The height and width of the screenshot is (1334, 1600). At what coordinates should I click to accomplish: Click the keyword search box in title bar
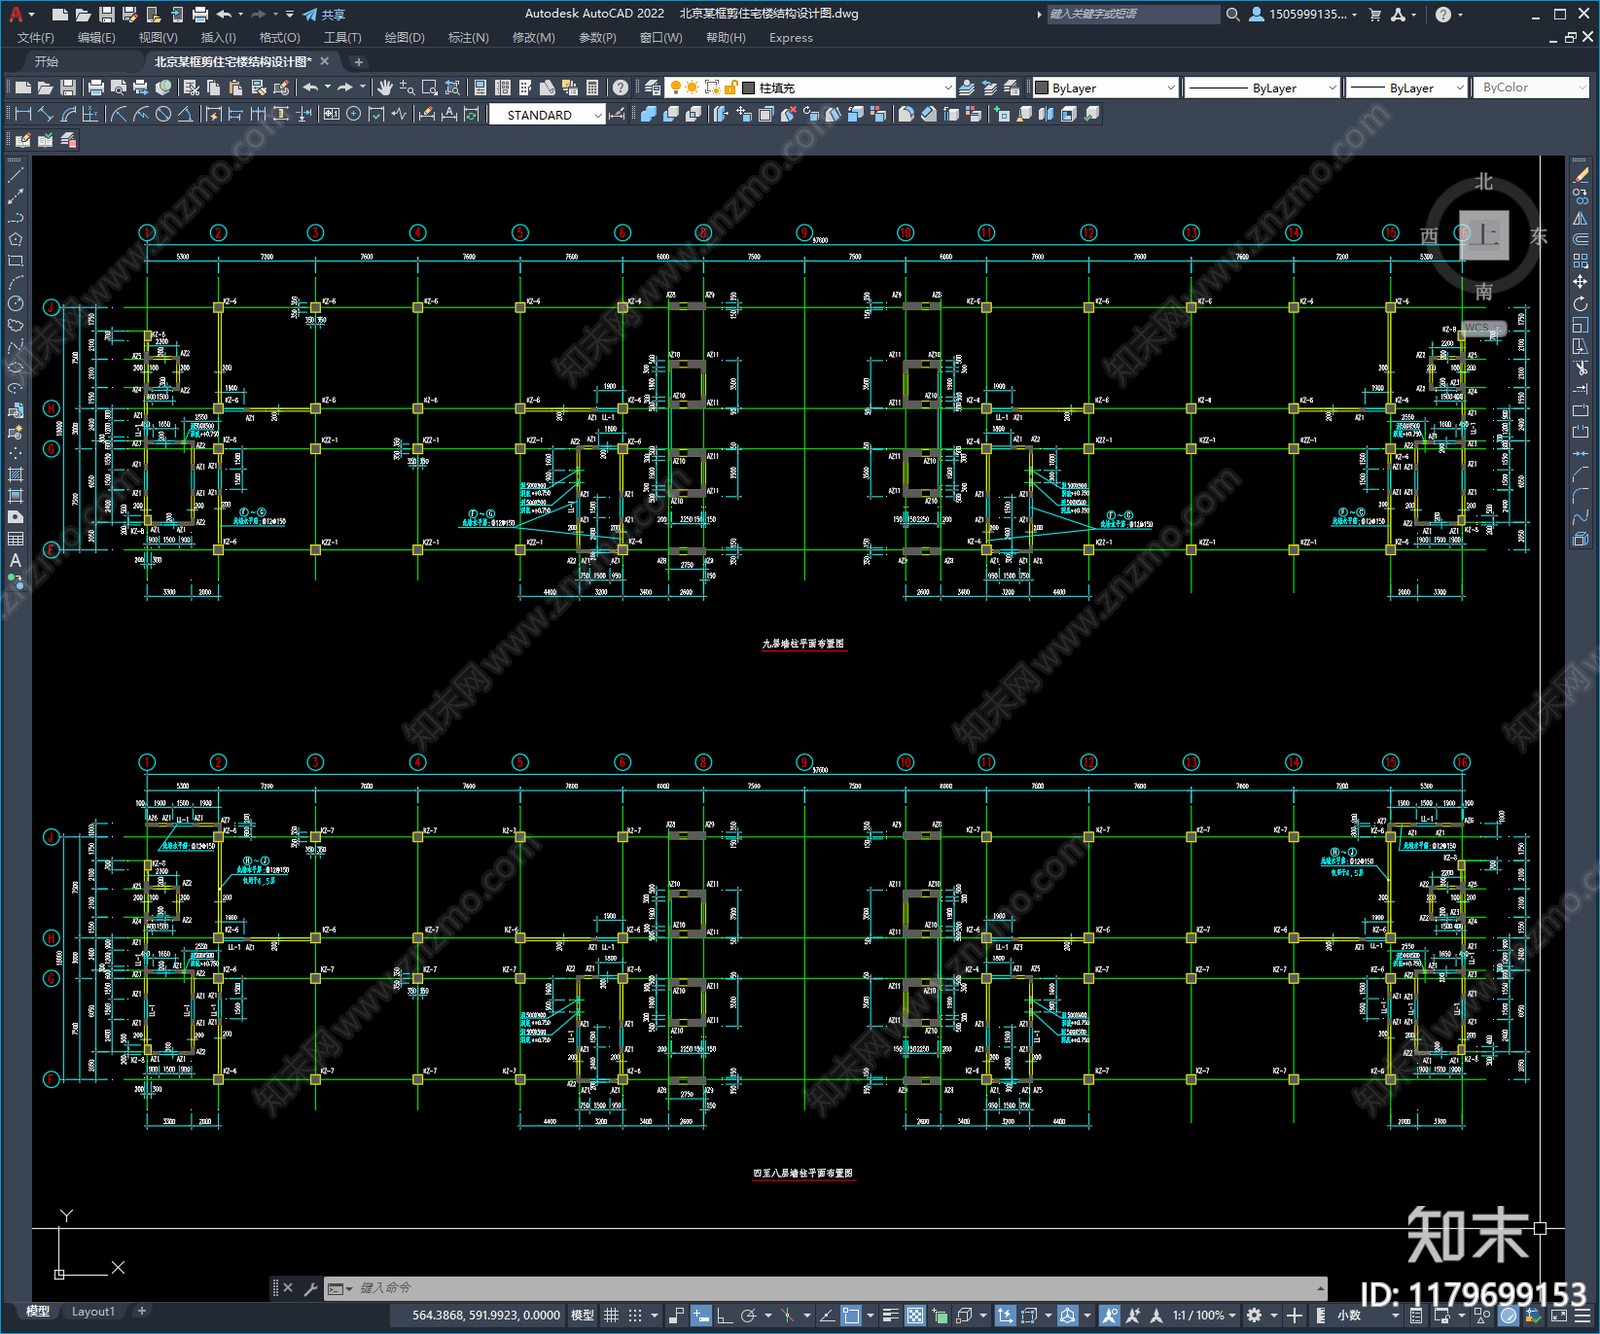(x=1133, y=14)
